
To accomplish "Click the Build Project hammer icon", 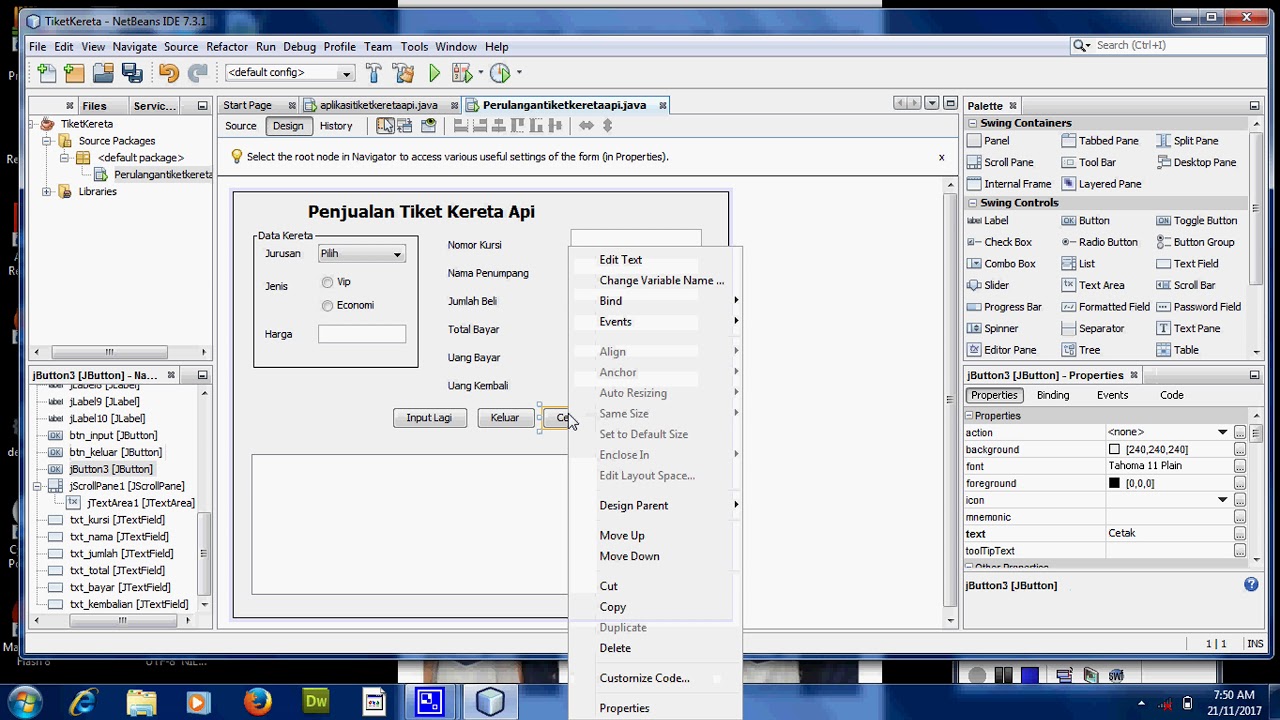I will (374, 72).
